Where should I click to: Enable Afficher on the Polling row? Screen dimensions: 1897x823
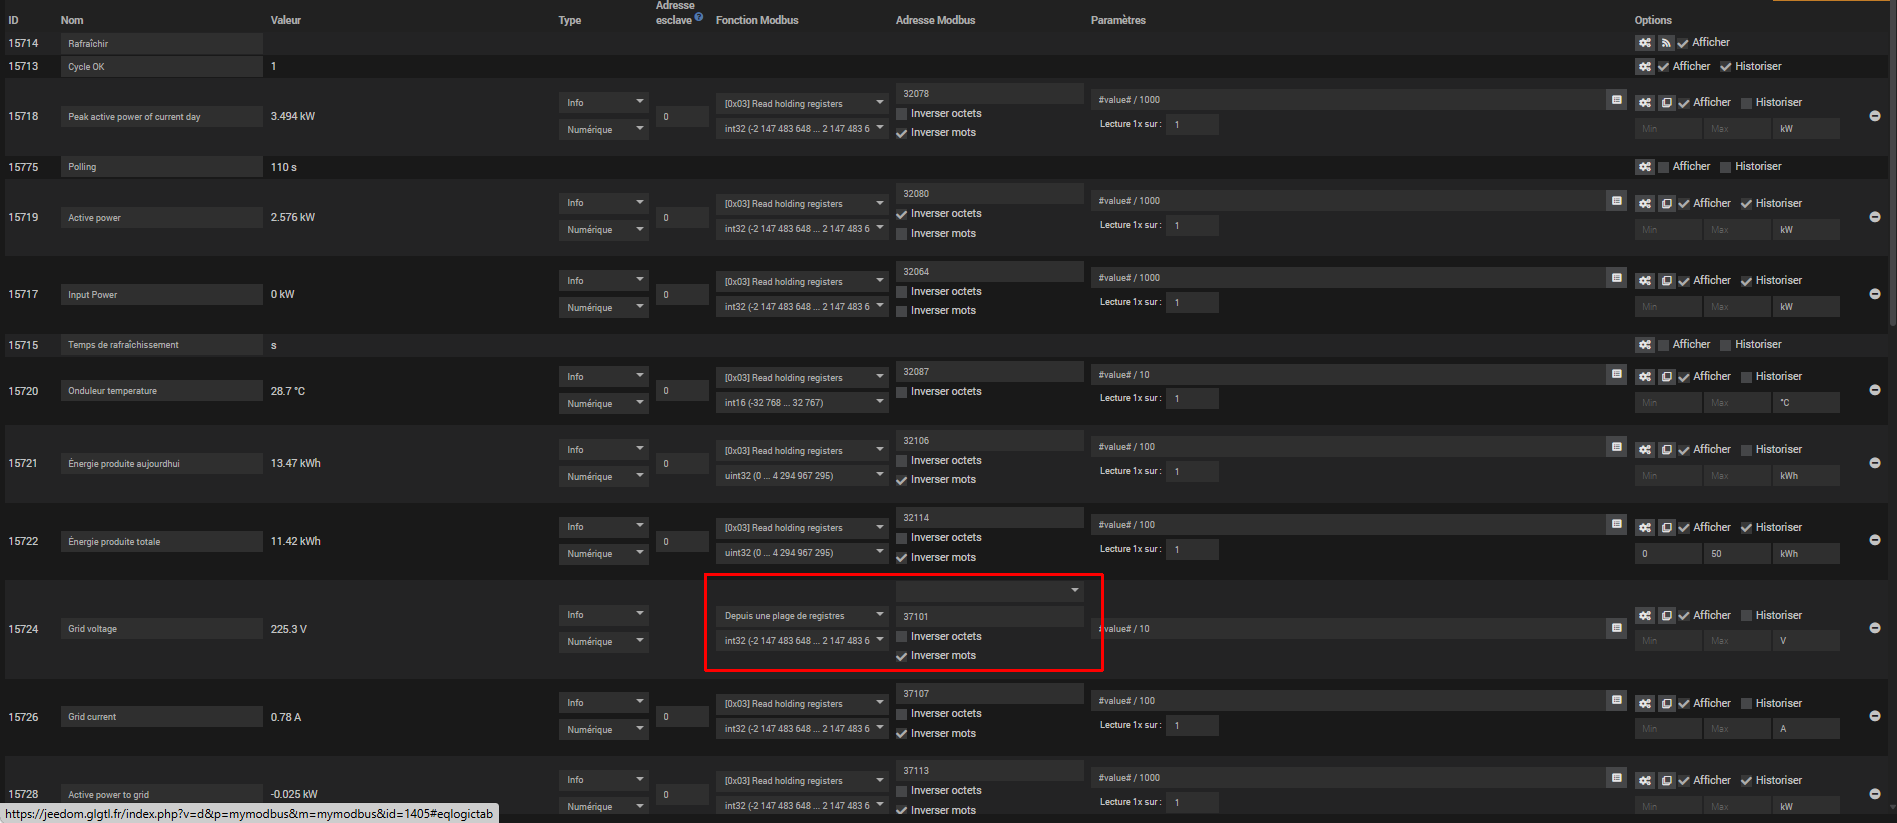[1663, 167]
